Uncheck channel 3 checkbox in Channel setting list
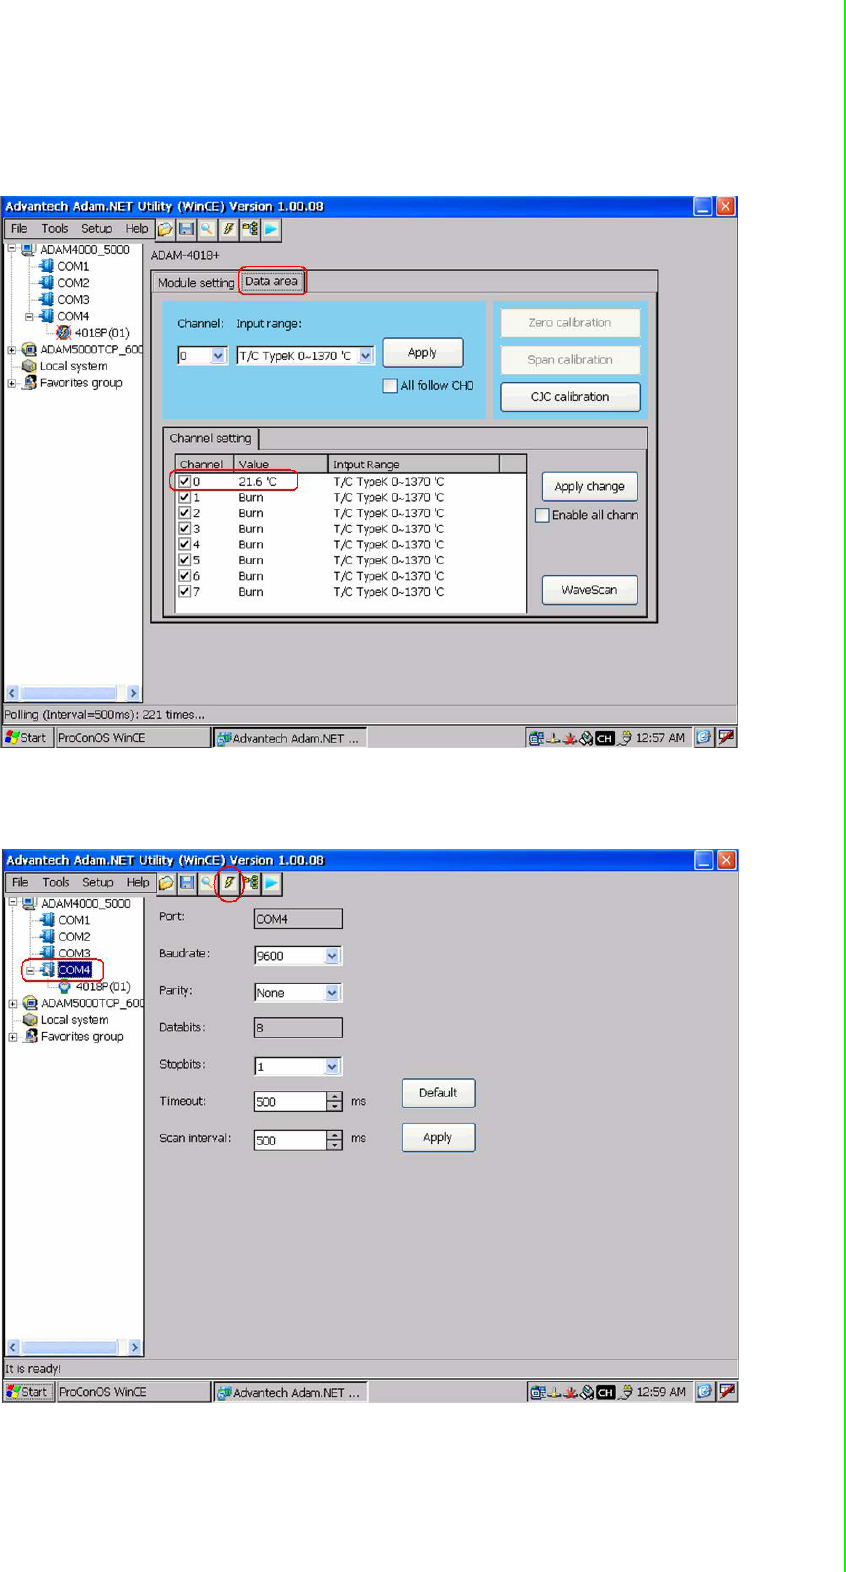The image size is (846, 1572). pos(185,529)
